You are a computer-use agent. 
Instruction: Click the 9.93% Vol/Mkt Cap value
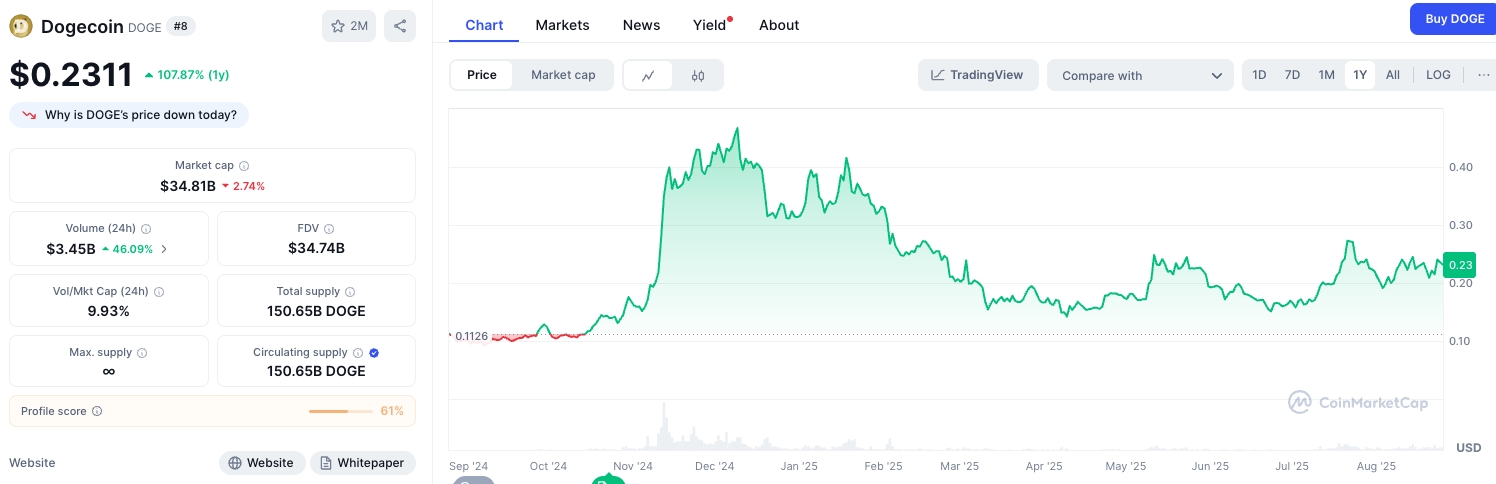tap(108, 311)
